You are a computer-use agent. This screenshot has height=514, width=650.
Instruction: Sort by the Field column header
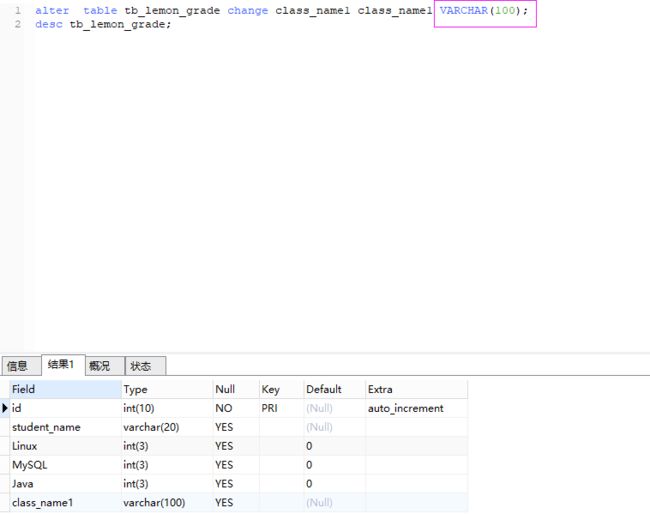tap(65, 390)
